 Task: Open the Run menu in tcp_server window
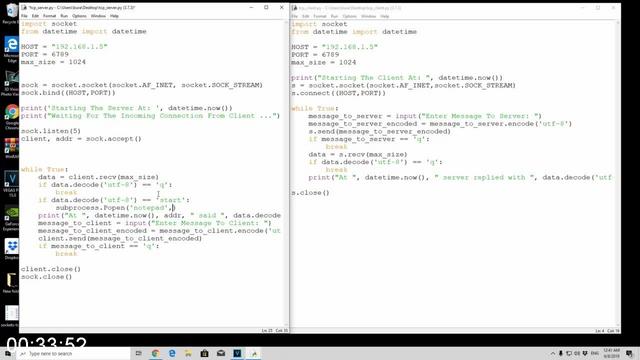(64, 16)
